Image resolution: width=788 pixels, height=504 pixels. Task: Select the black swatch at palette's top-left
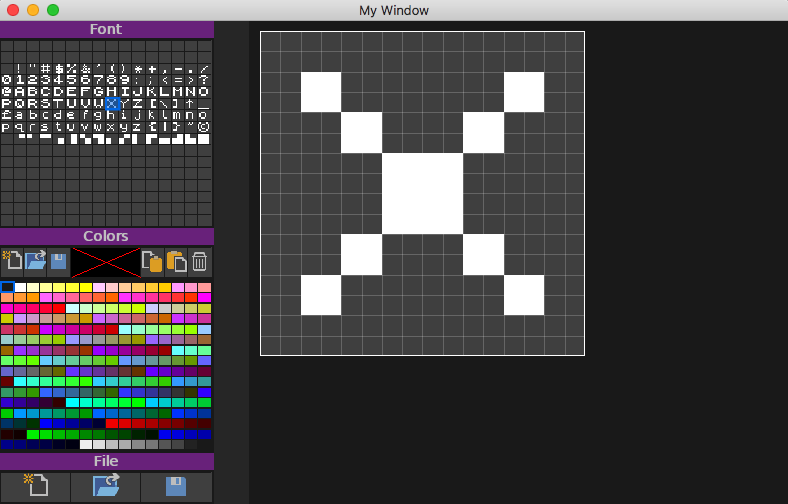tap(7, 287)
